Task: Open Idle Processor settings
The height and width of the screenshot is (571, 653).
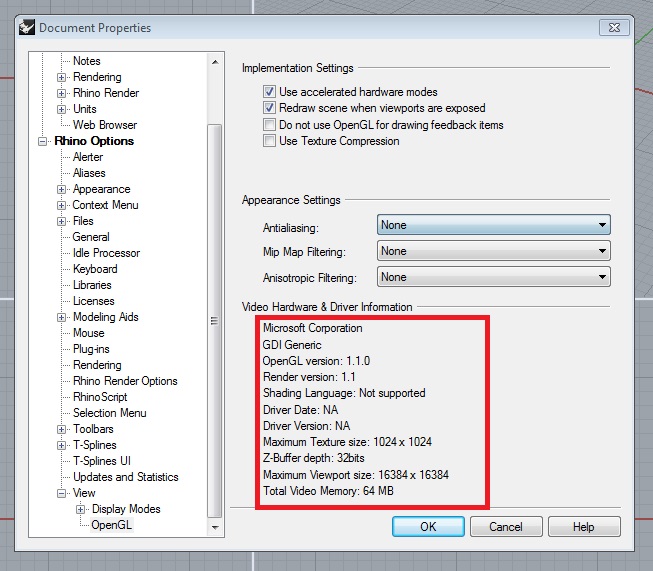Action: [x=106, y=253]
